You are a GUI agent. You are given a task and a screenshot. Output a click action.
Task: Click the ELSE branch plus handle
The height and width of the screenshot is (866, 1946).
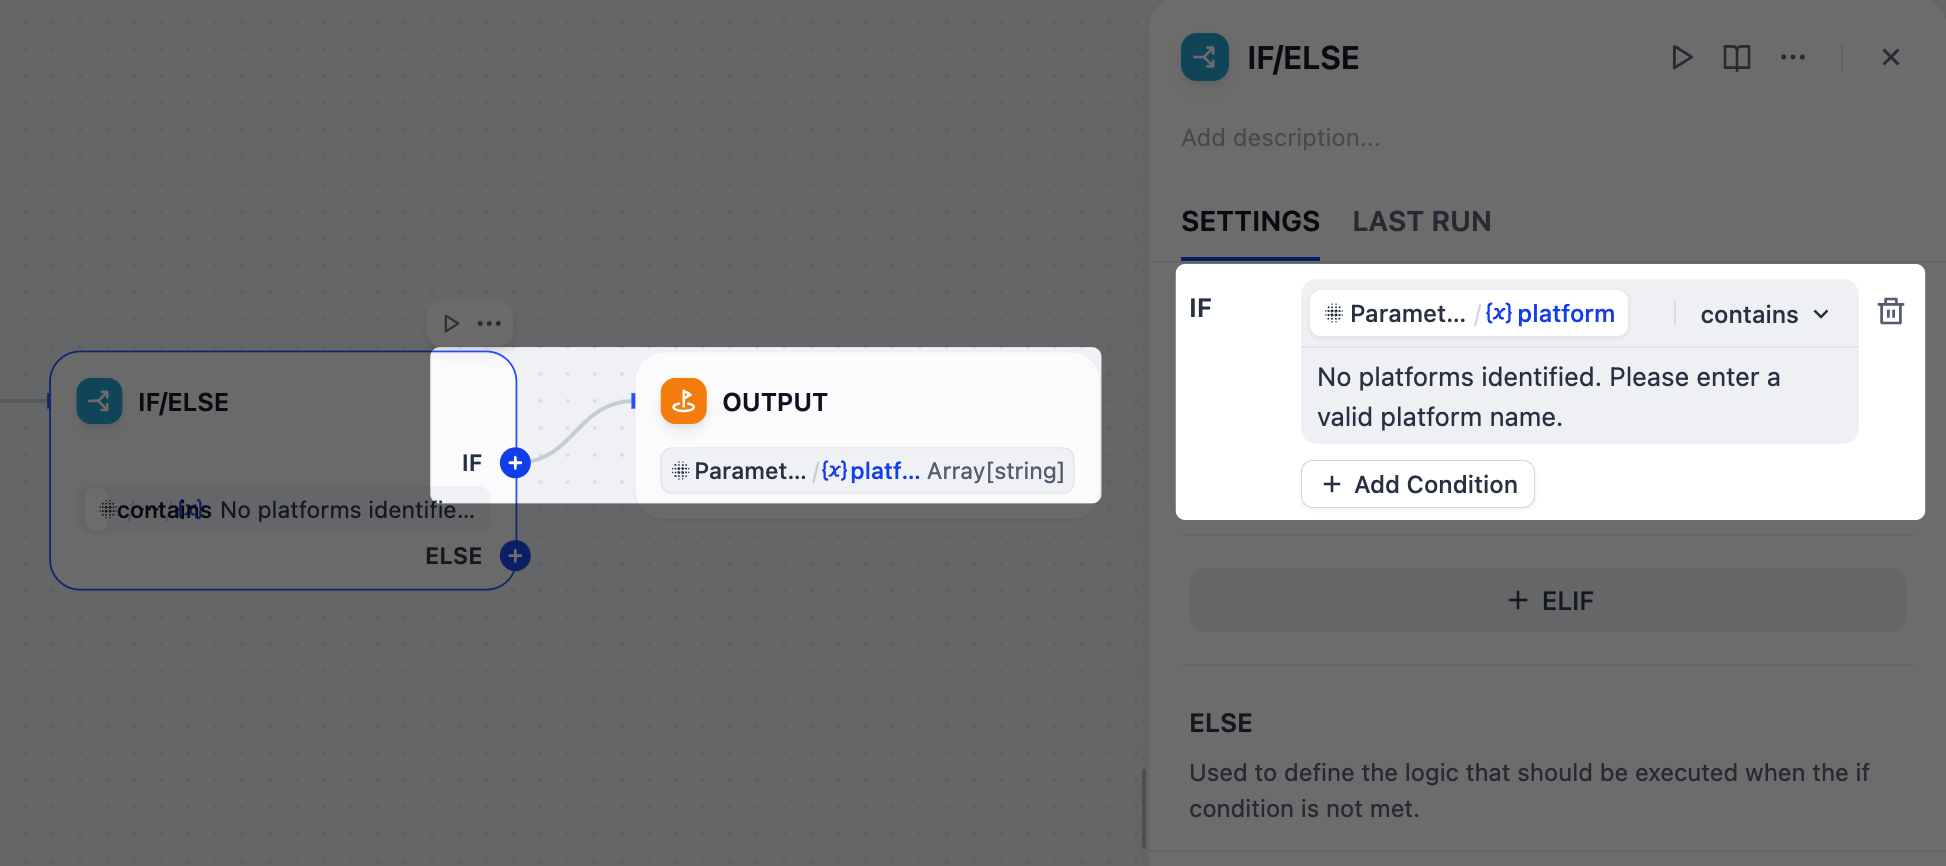(x=515, y=556)
